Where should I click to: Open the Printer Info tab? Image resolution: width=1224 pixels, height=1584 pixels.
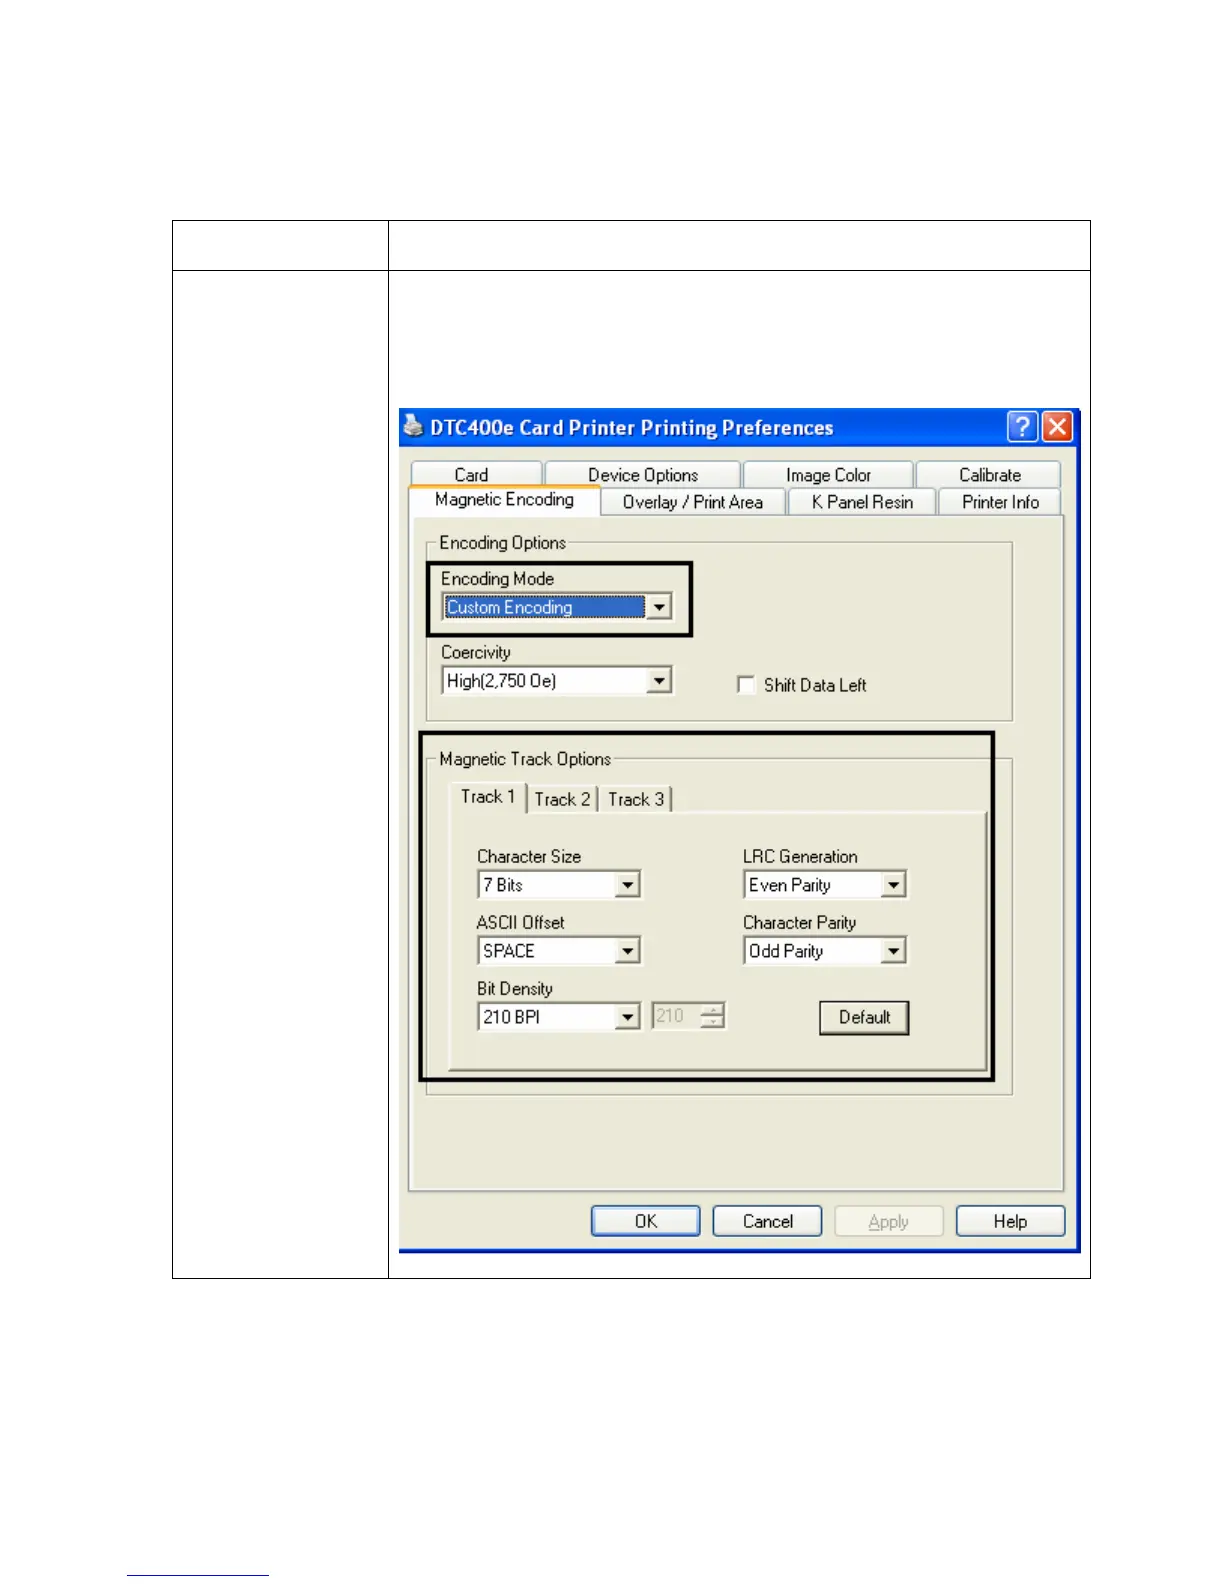click(x=1000, y=502)
